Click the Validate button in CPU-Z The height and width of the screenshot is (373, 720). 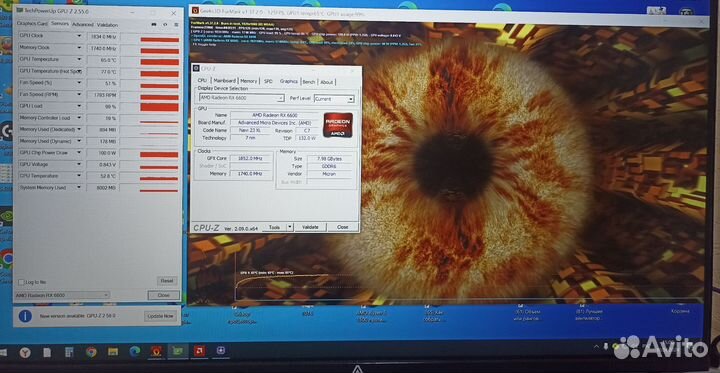[310, 227]
